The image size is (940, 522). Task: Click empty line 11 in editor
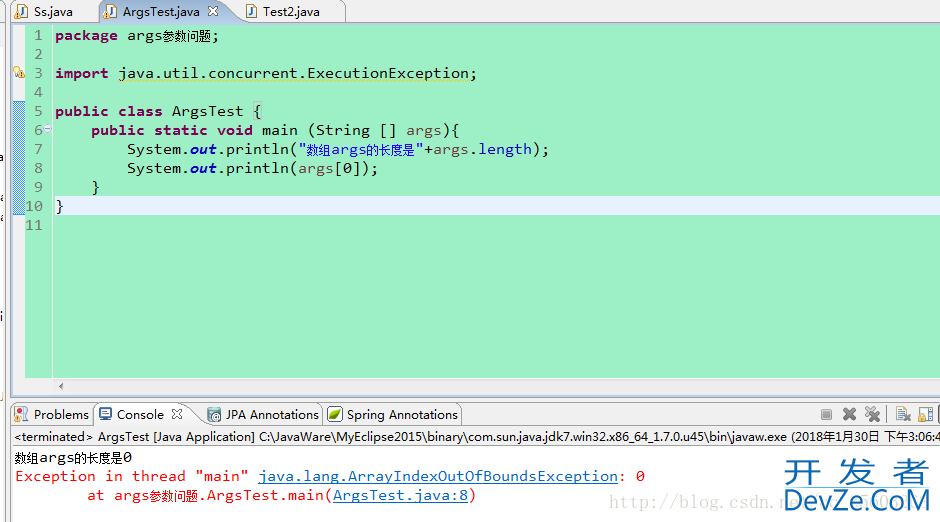[496, 225]
